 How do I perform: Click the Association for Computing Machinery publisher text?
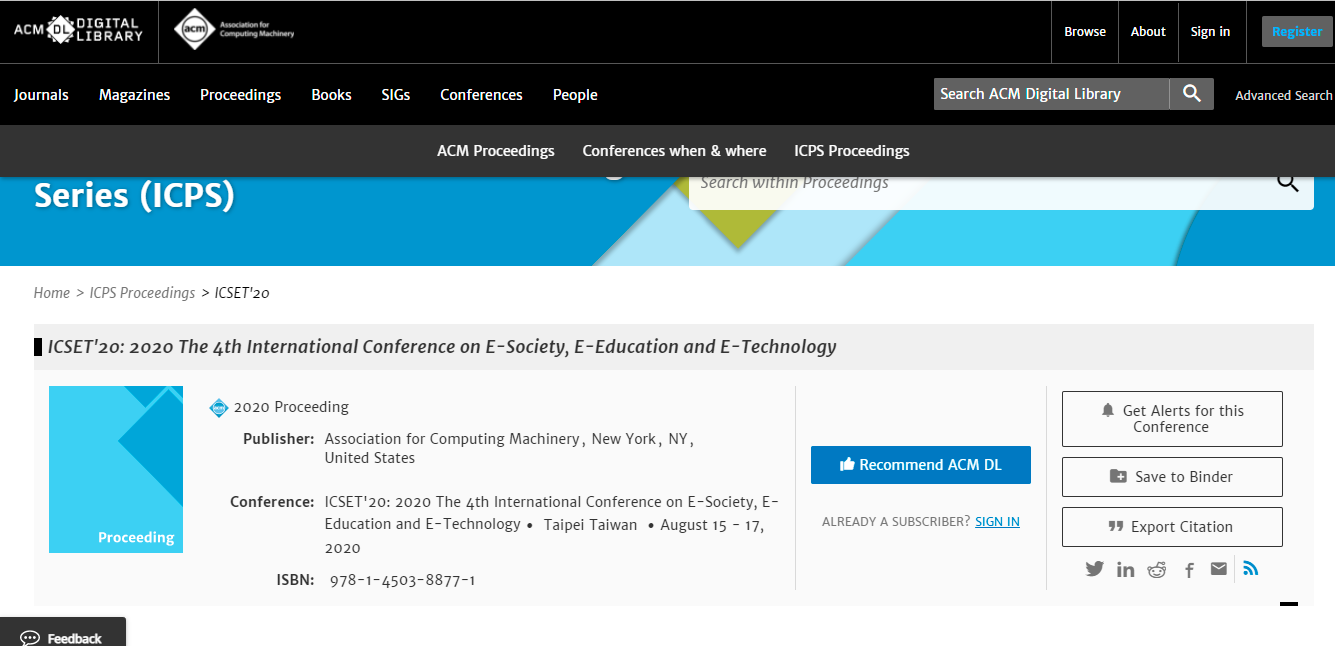(452, 439)
